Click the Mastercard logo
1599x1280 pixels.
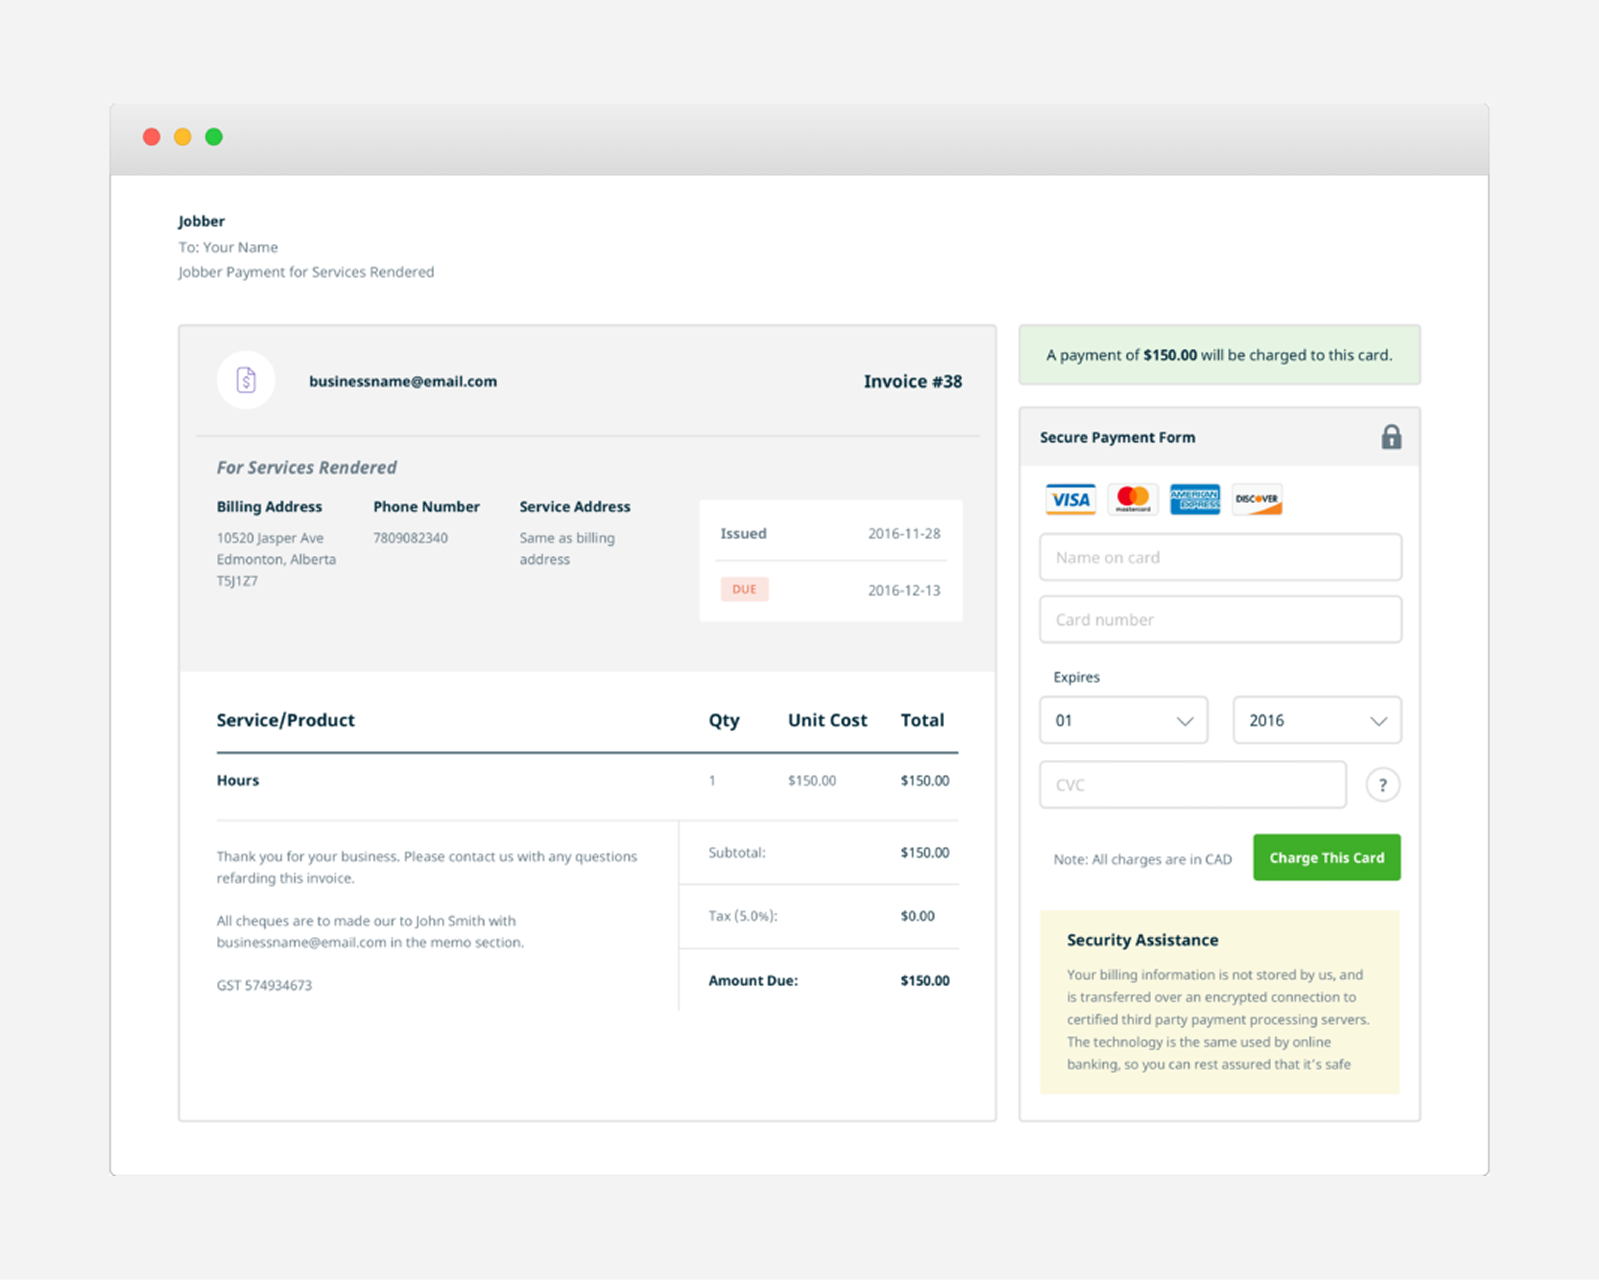pos(1133,499)
